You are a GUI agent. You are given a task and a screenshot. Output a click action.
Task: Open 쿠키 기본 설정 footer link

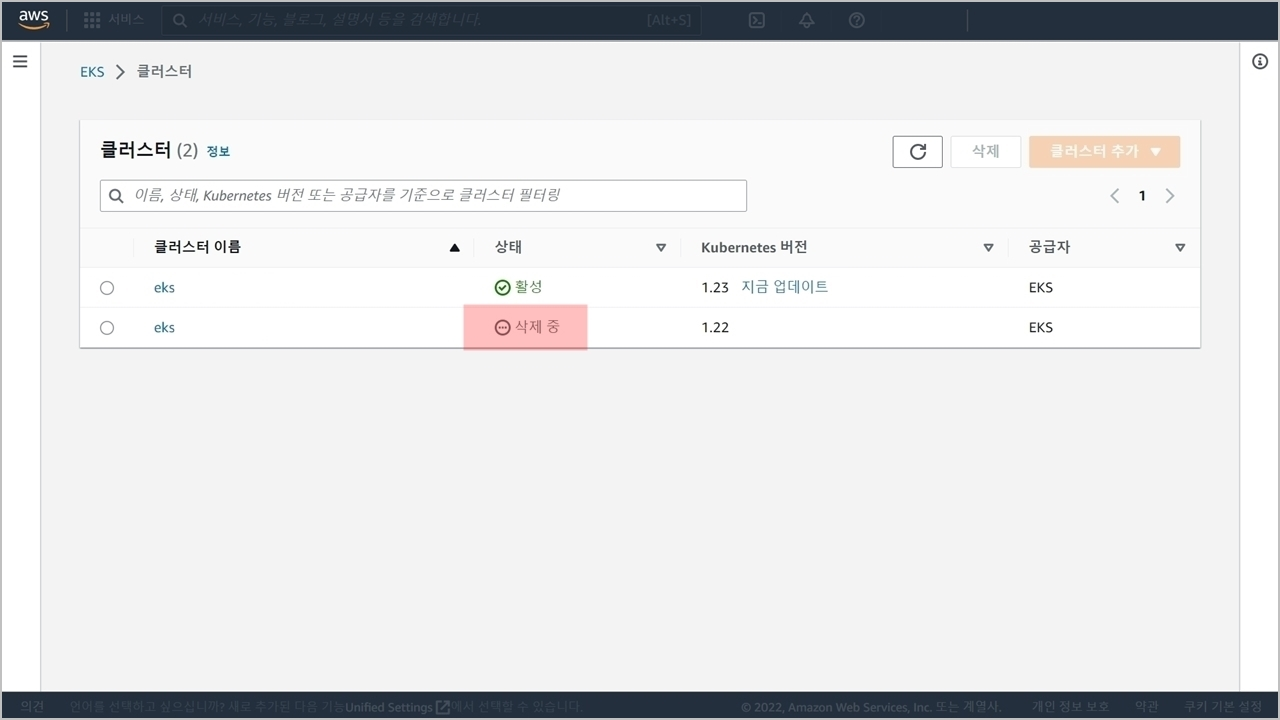(1222, 707)
